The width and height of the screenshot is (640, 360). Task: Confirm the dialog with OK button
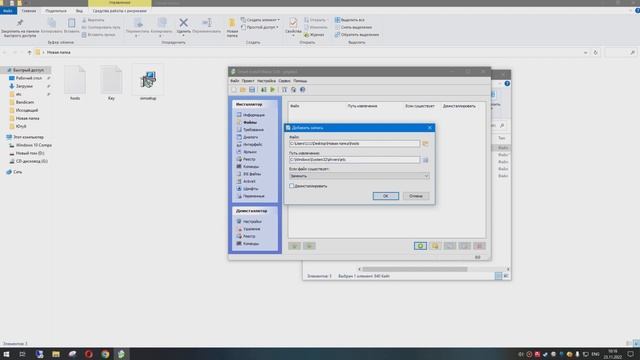[x=386, y=196]
